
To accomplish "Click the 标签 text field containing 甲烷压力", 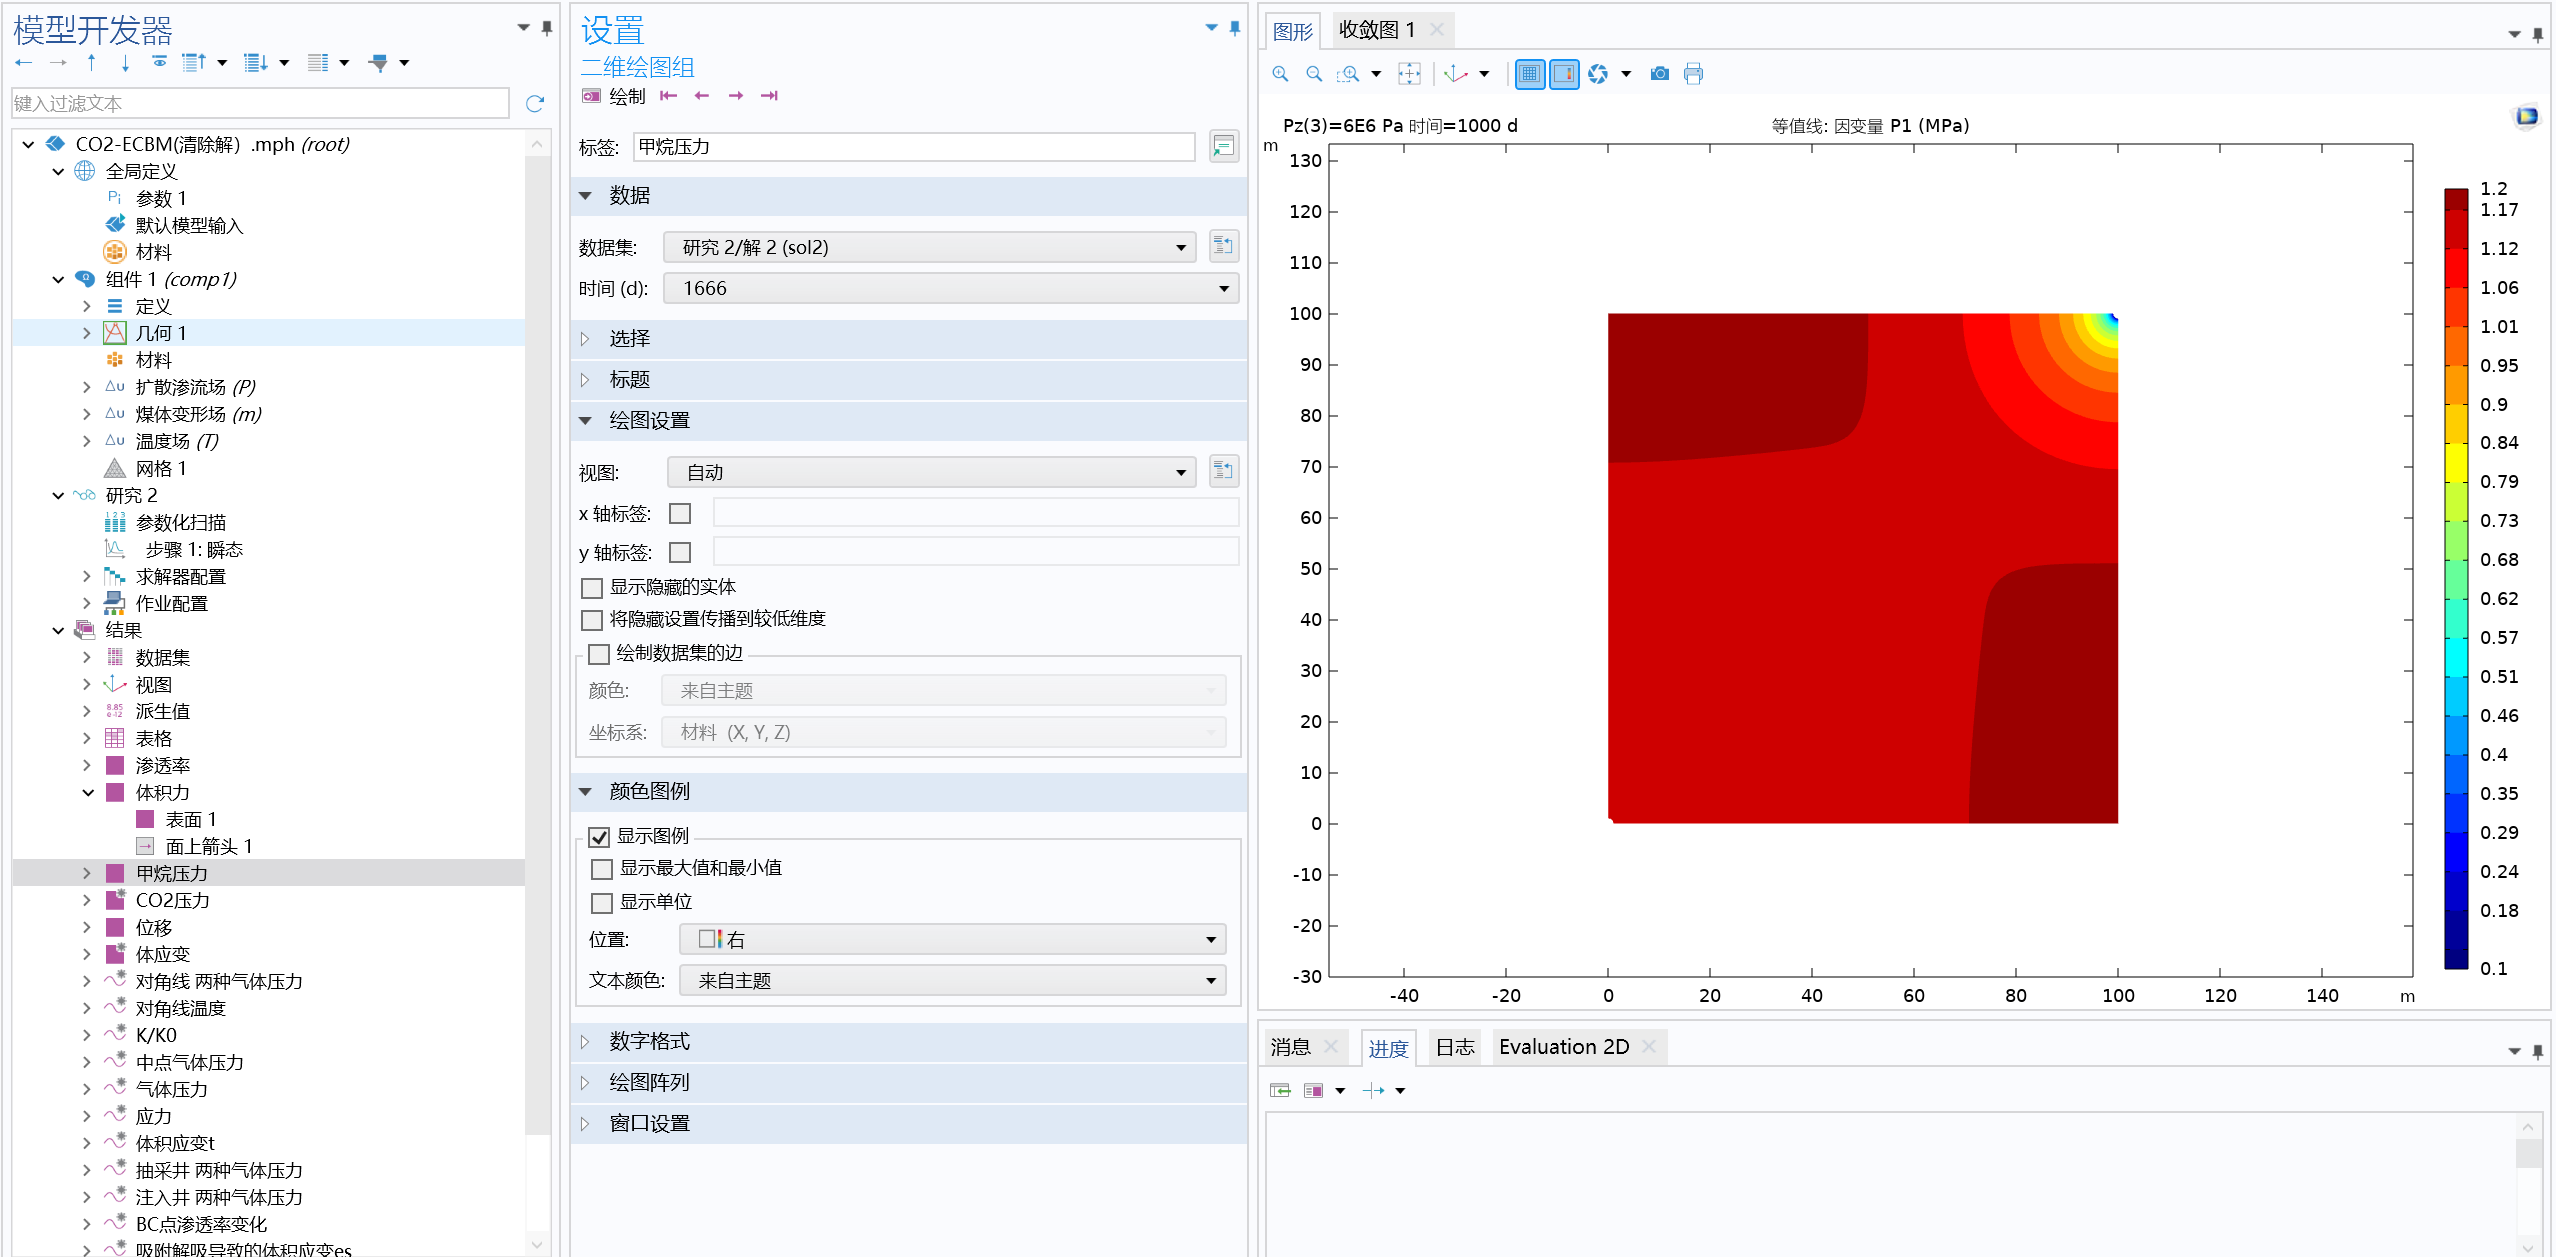I will pyautogui.click(x=913, y=147).
